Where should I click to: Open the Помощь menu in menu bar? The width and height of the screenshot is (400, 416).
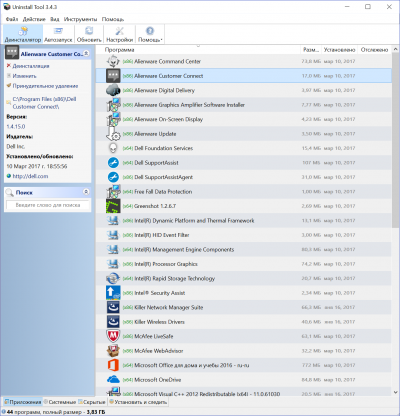(113, 19)
